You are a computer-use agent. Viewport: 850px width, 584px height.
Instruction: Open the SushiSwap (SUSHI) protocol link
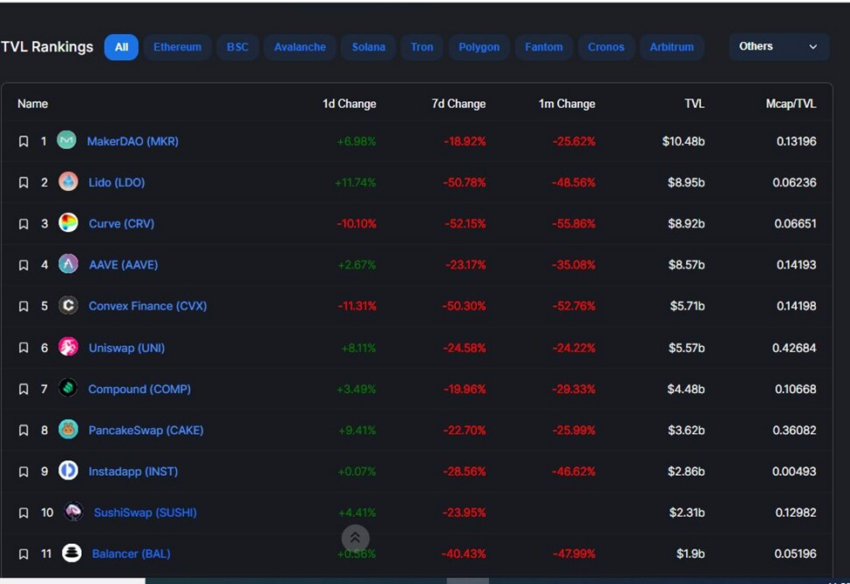pos(145,513)
